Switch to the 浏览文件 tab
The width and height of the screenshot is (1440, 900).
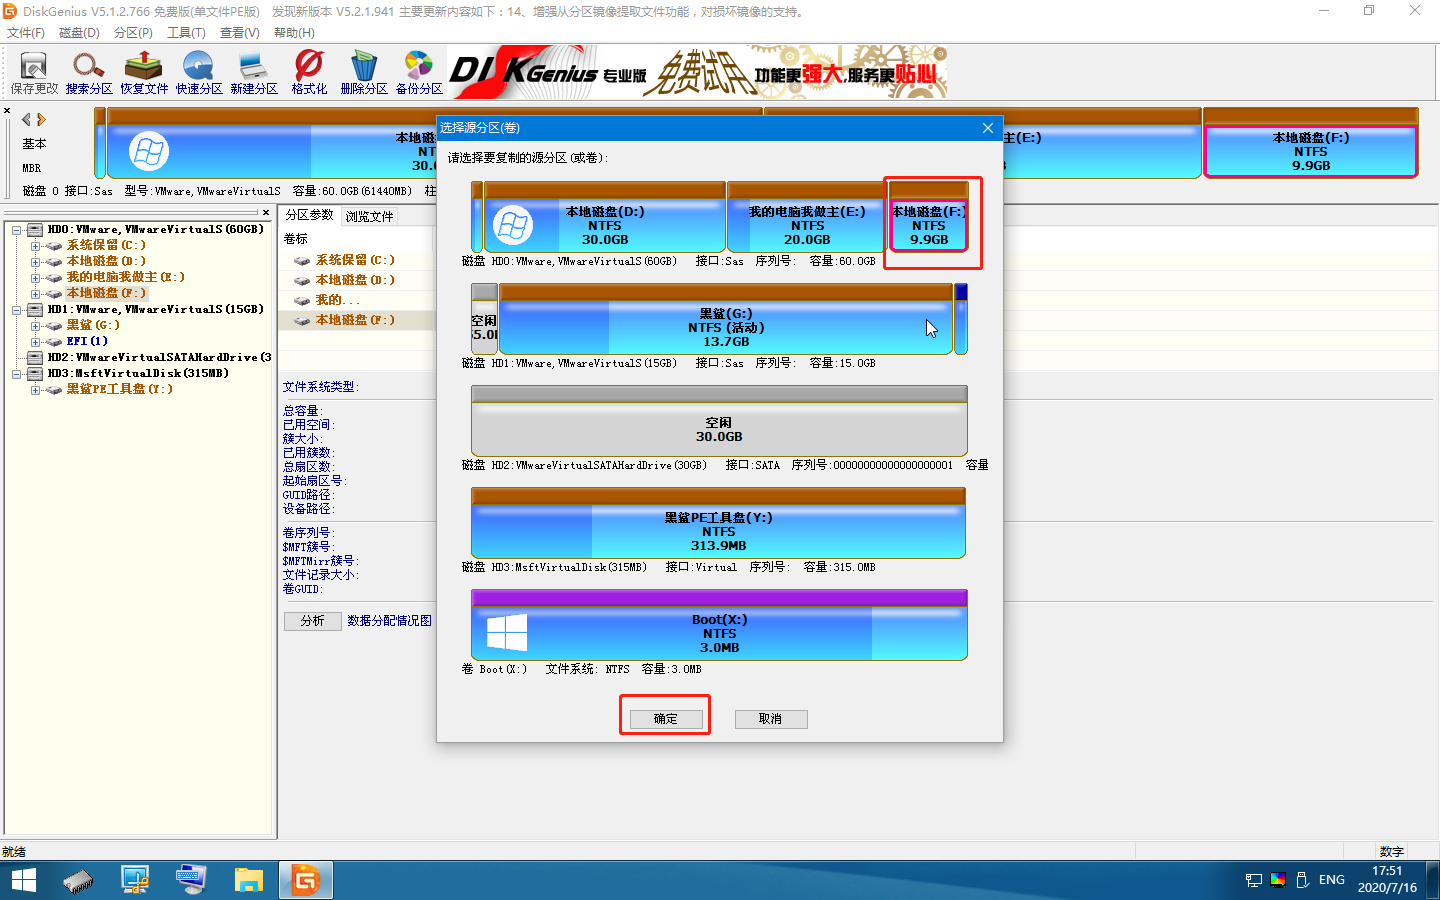tap(369, 216)
